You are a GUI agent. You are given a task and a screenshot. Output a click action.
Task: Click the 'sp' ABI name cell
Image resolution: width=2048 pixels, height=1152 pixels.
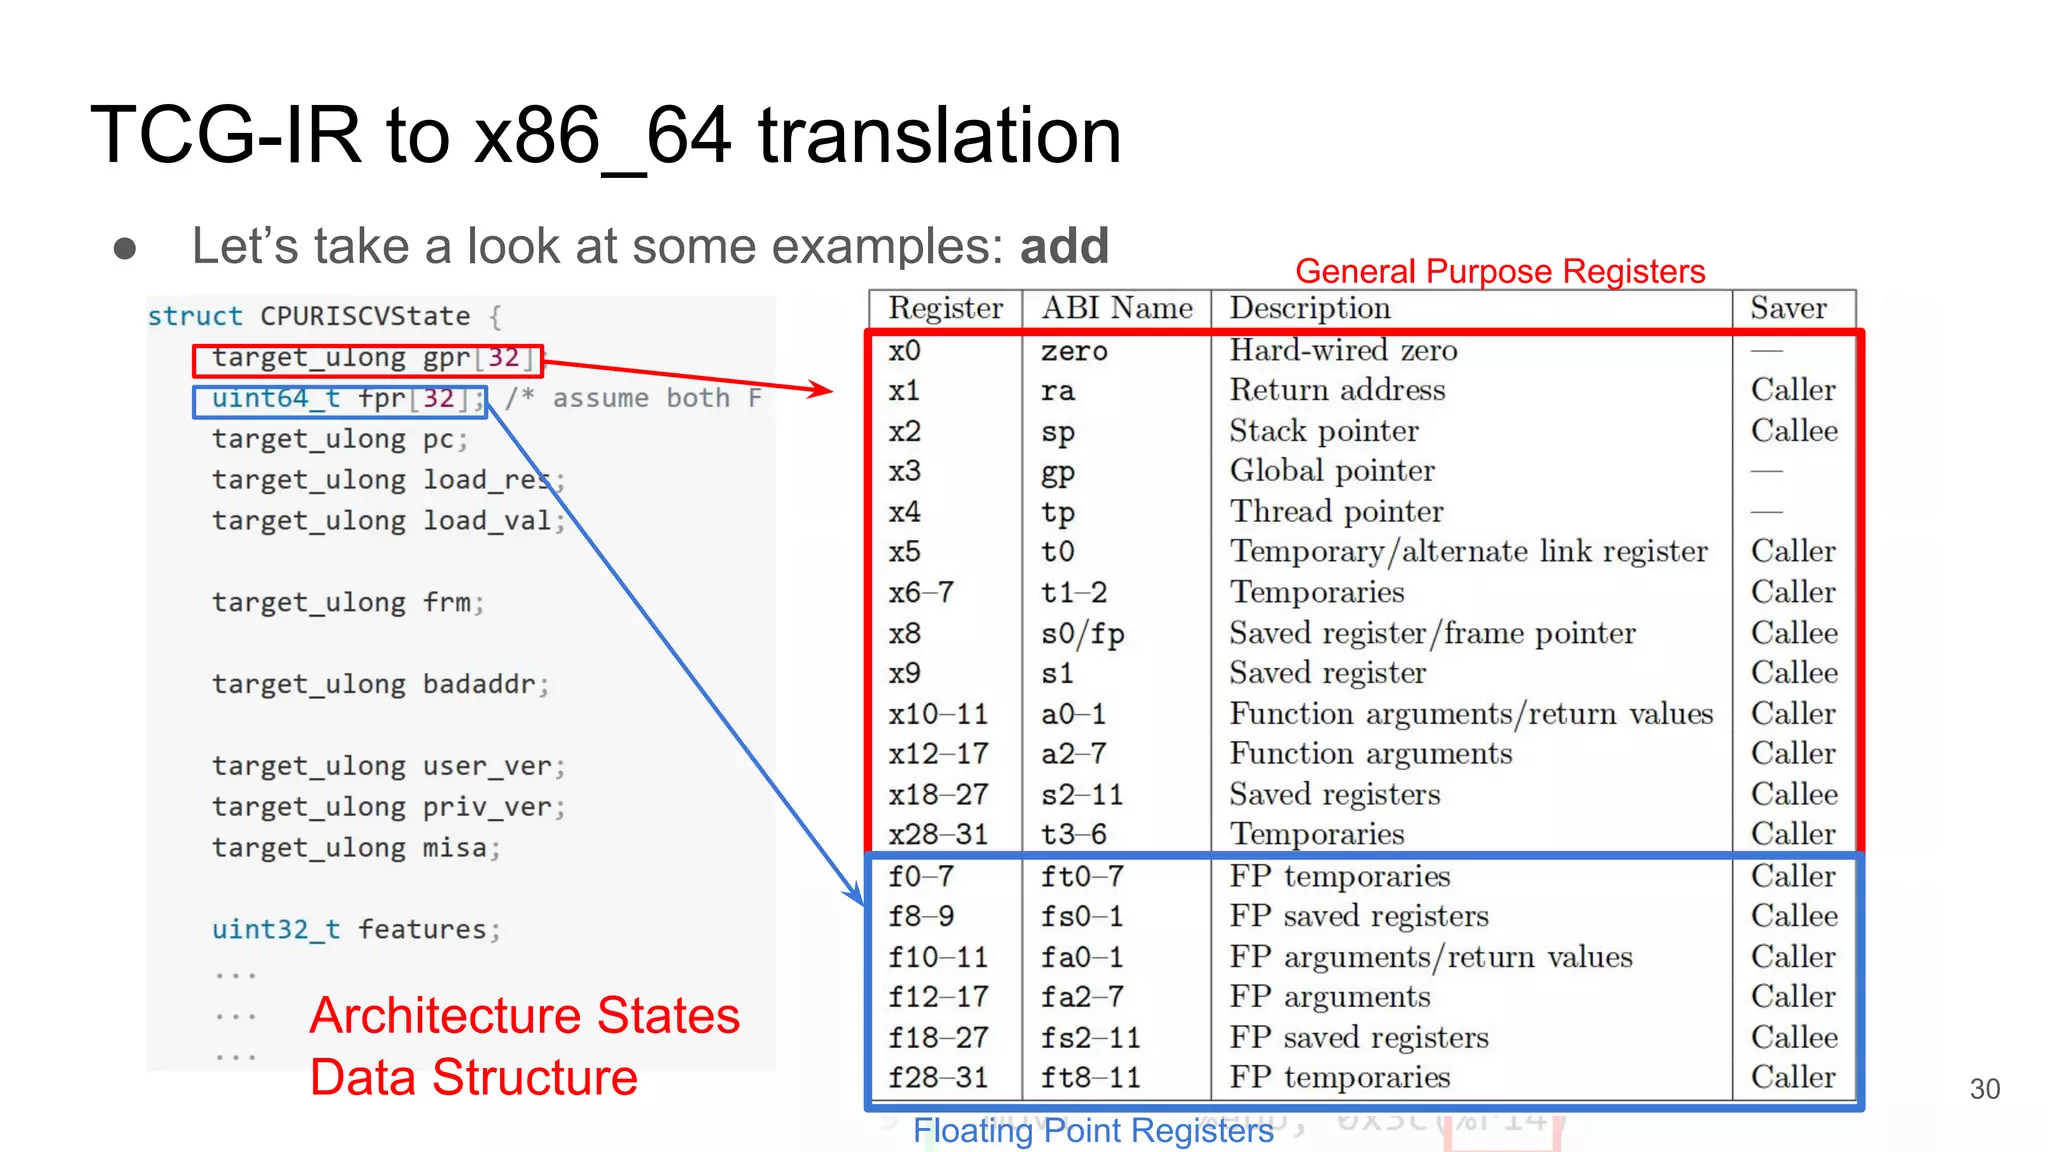(1057, 432)
